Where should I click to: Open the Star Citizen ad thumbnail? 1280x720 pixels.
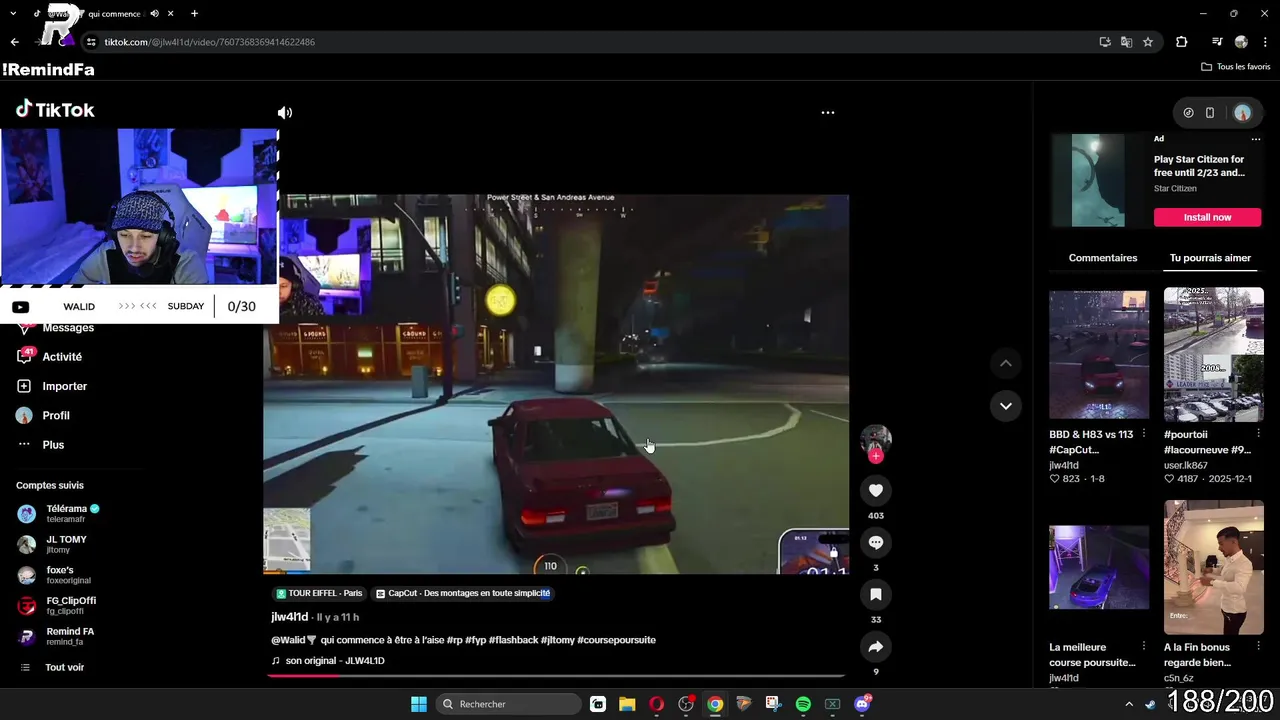(1098, 181)
